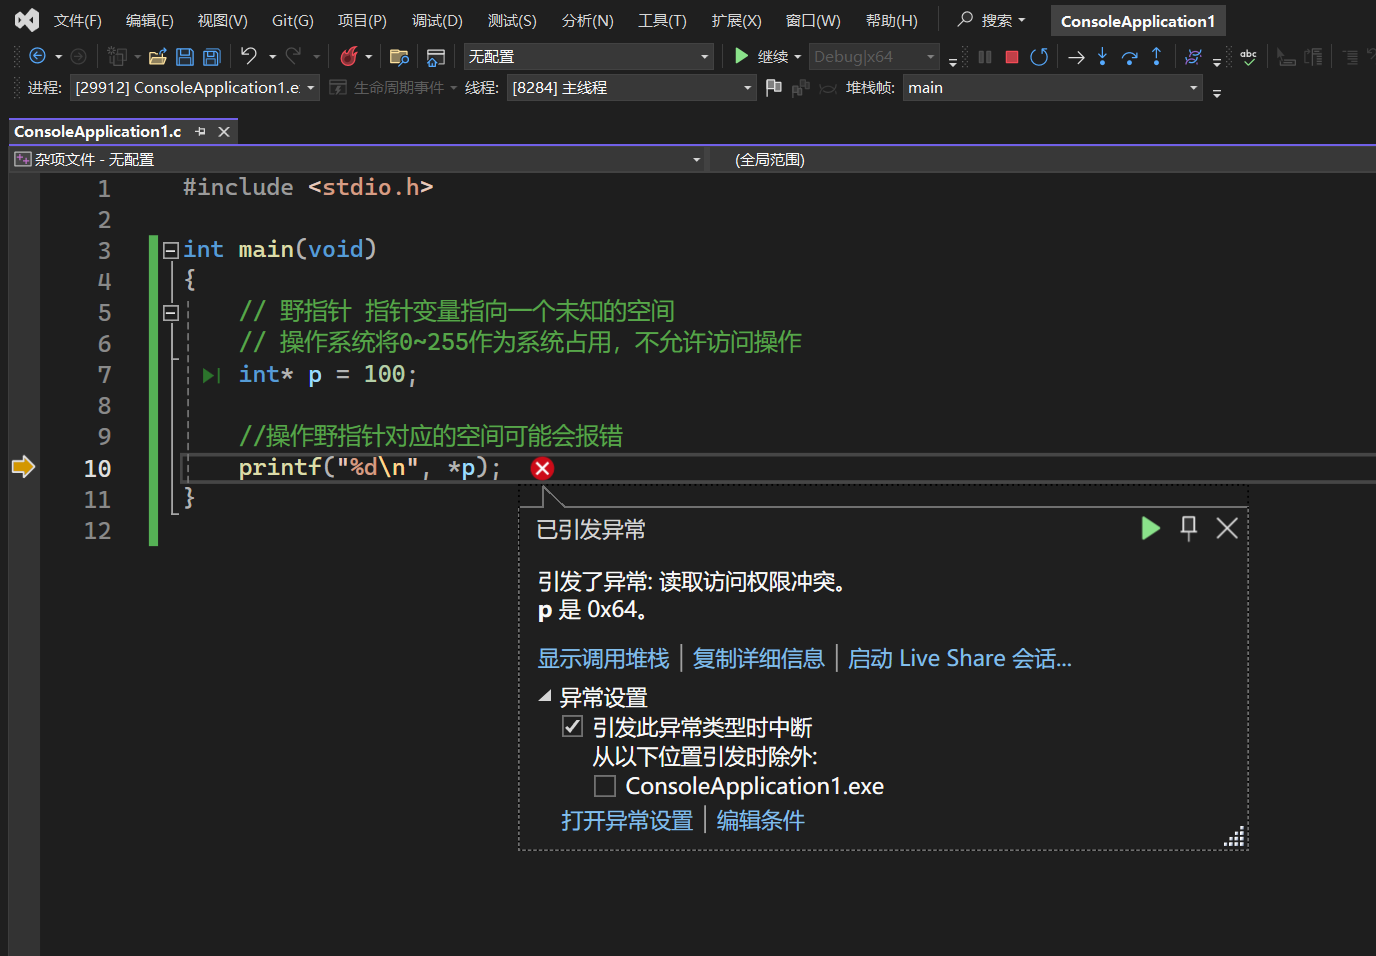Click the 继续 continue button
The height and width of the screenshot is (956, 1376).
[762, 56]
